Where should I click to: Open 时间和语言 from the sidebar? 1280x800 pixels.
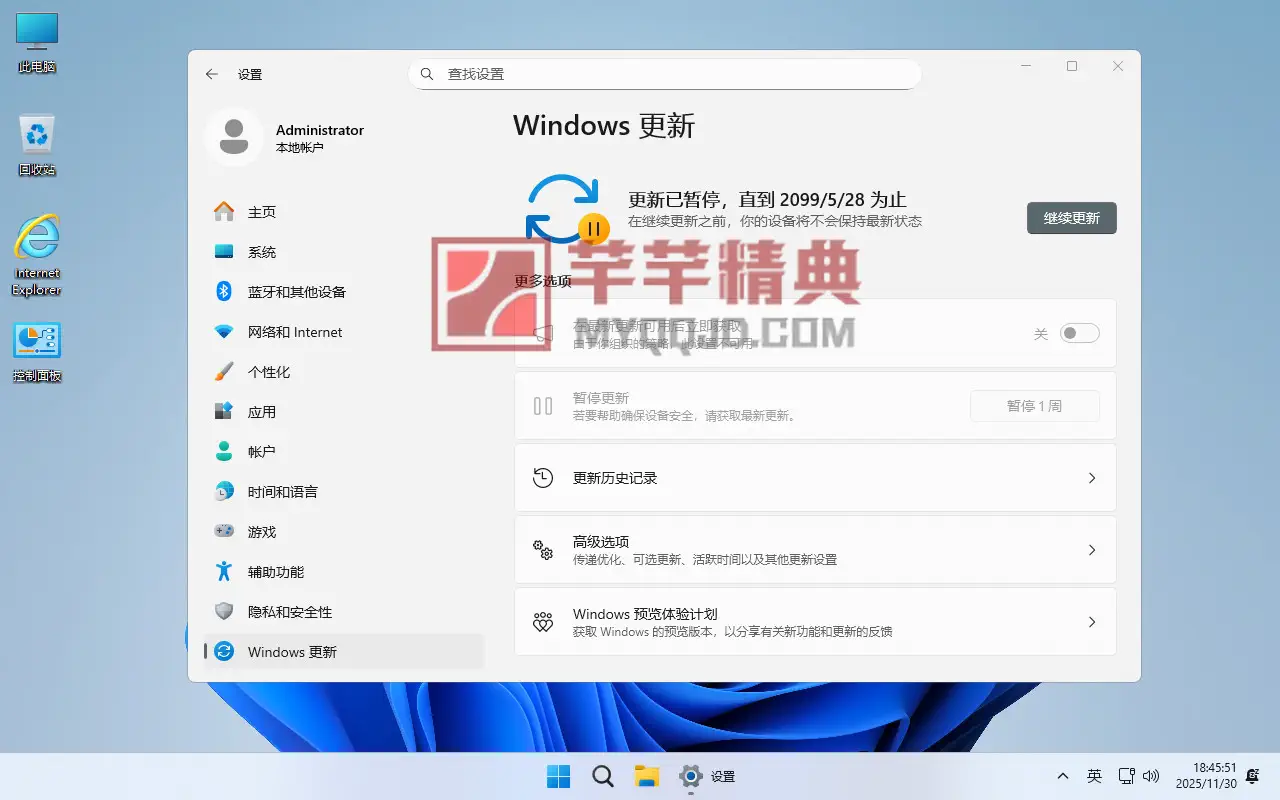coord(282,492)
